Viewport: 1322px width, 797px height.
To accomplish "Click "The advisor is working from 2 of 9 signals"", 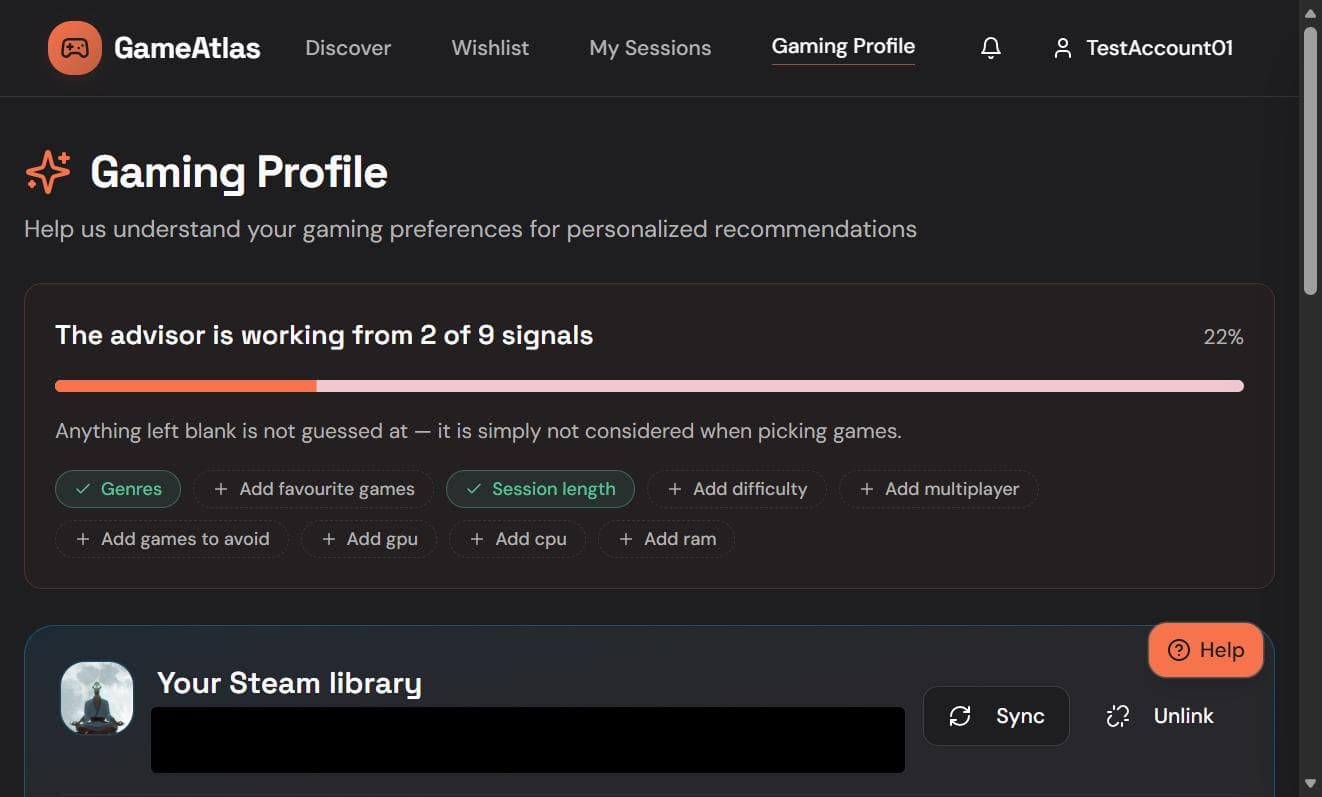I will click(x=324, y=335).
